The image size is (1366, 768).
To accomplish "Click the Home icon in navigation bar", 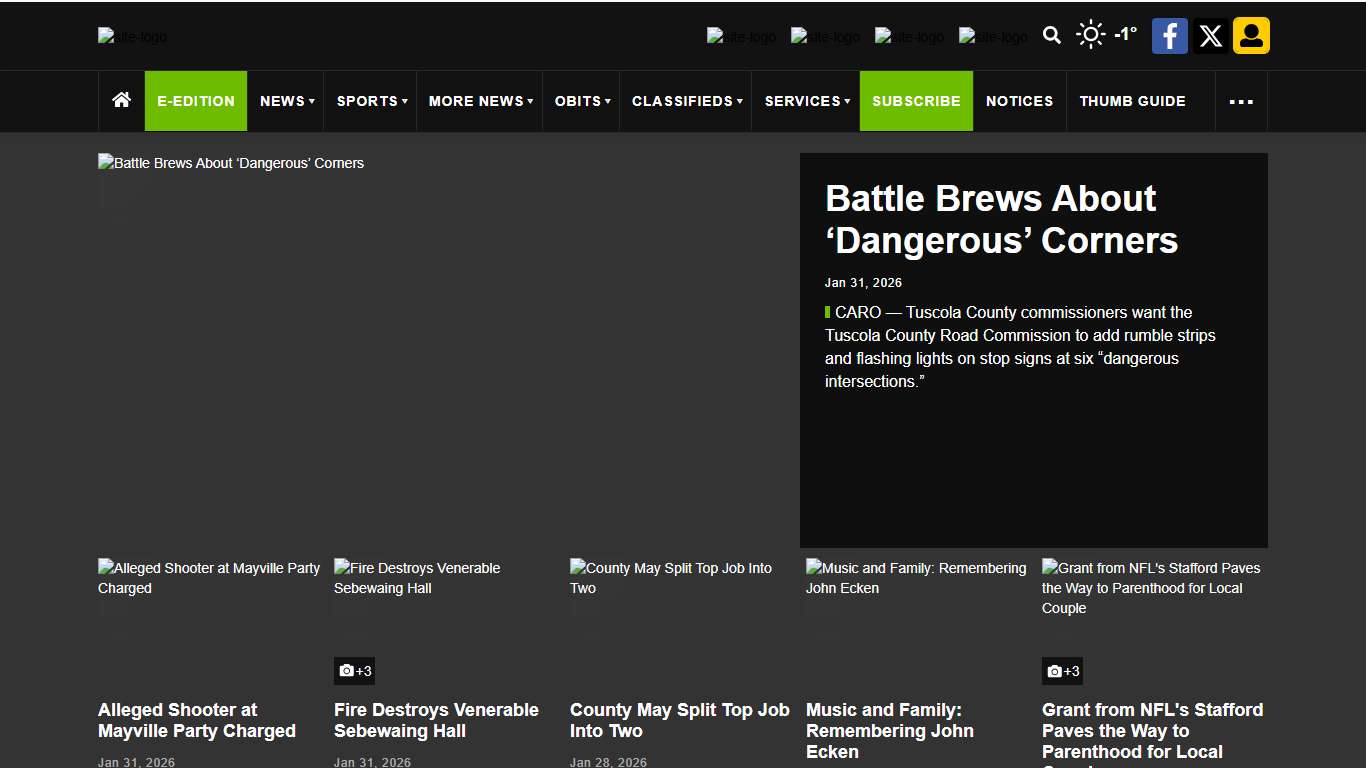I will tap(122, 100).
